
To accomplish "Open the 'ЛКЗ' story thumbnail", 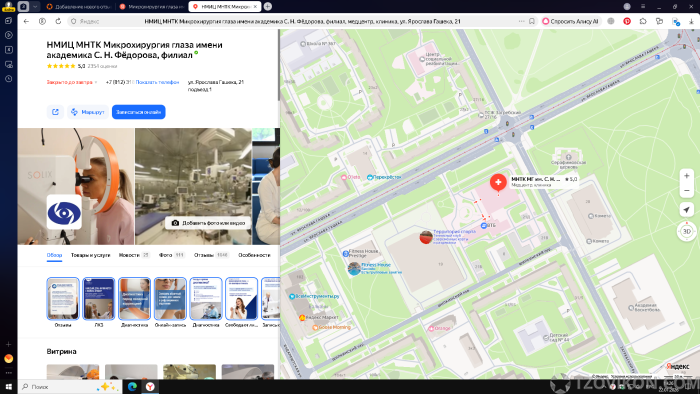I will (x=99, y=299).
